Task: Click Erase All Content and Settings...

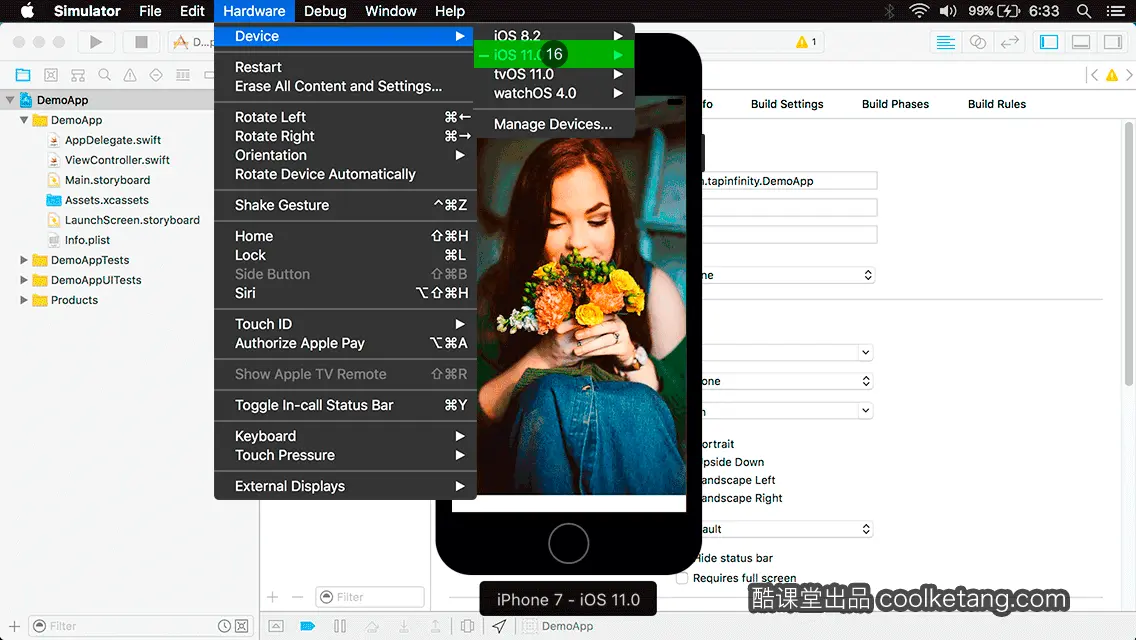Action: pos(346,86)
